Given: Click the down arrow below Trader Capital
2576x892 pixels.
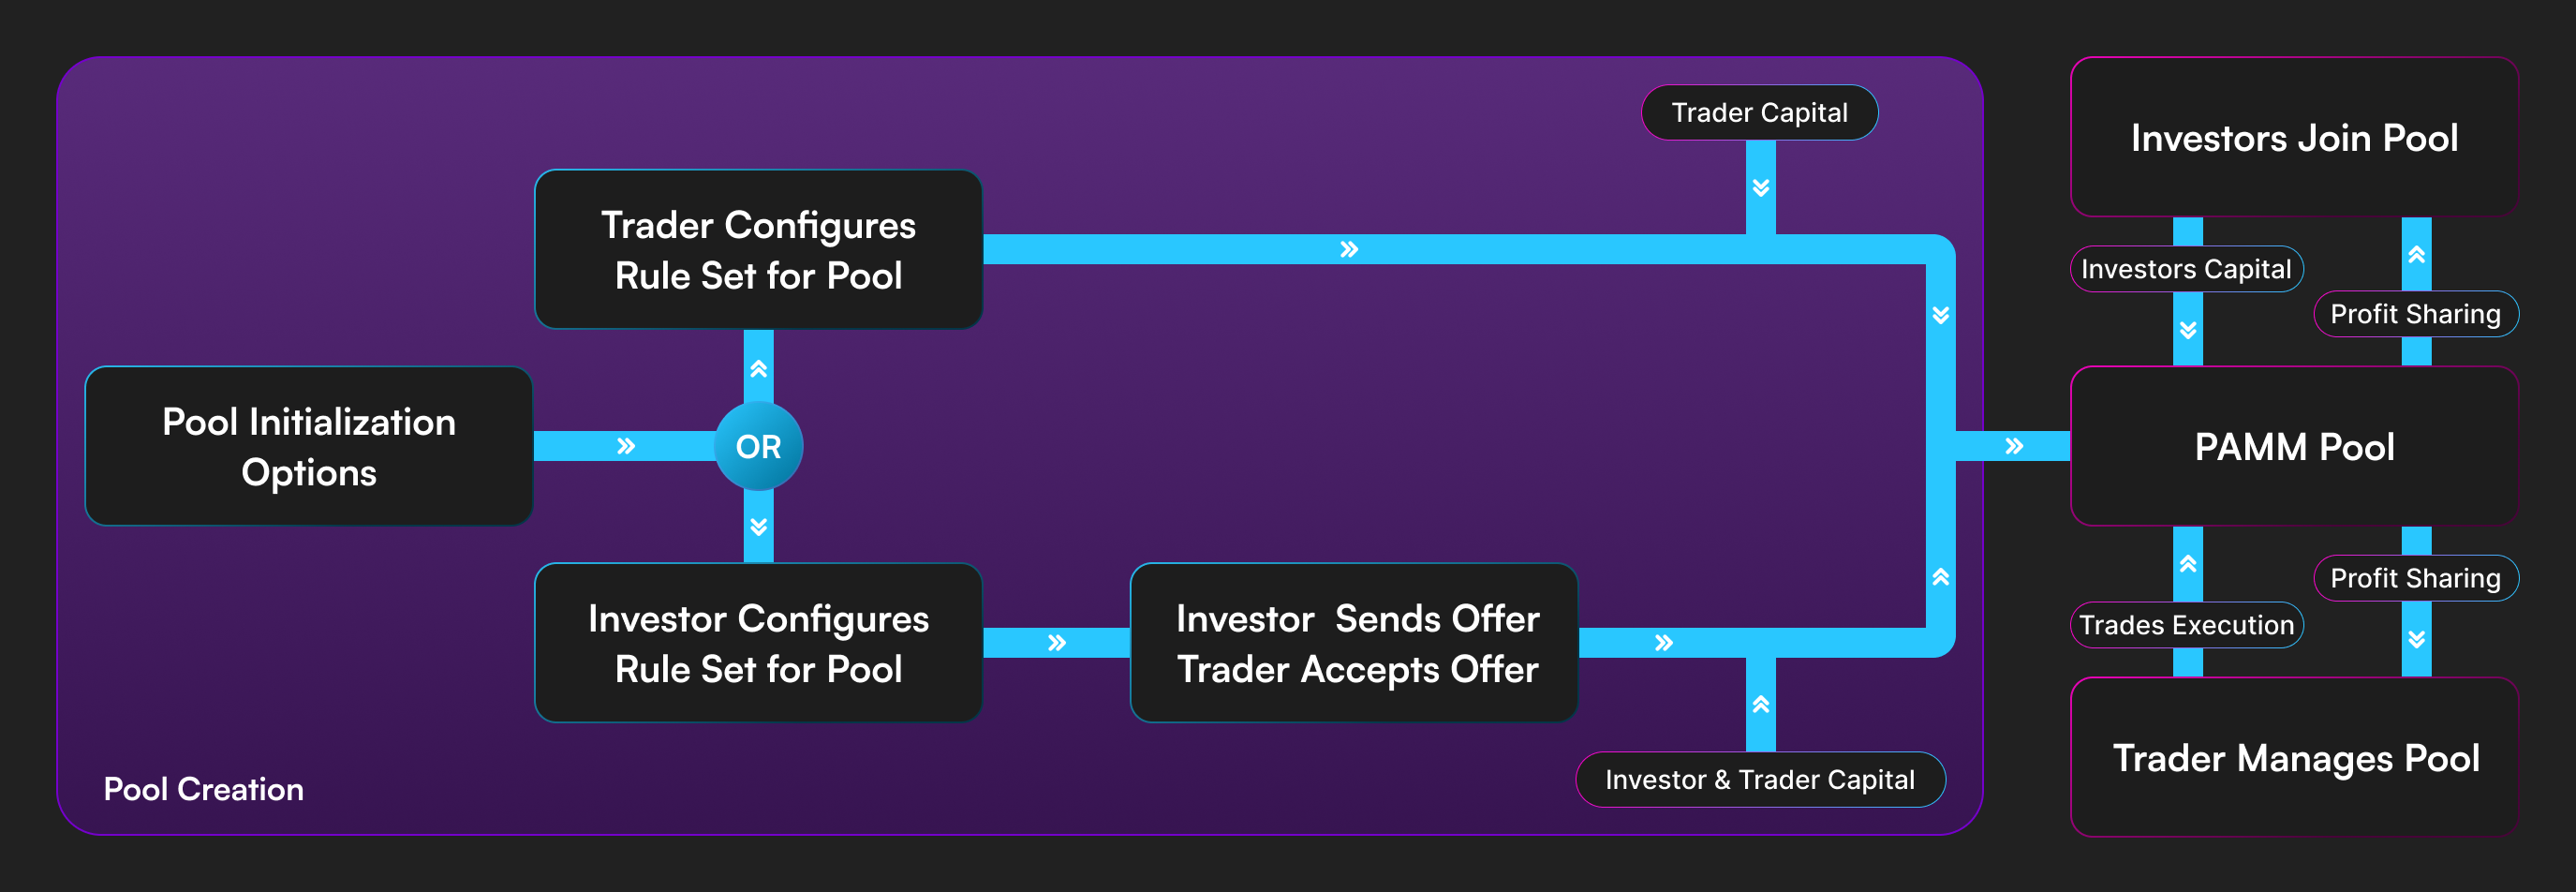Looking at the screenshot, I should point(1761,187).
